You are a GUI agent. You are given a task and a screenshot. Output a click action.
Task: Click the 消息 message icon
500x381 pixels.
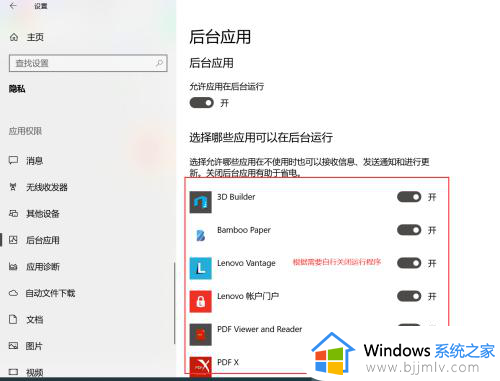13,160
